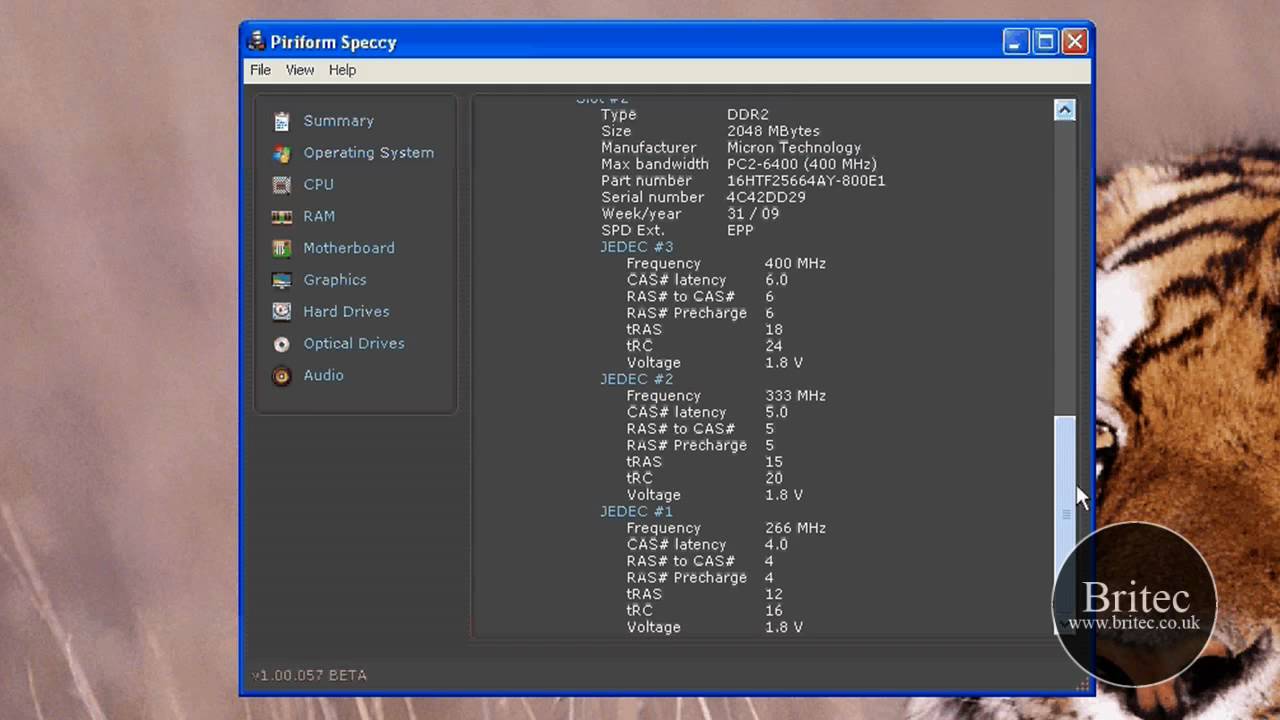Click the DDR2 type value
Image resolution: width=1280 pixels, height=720 pixels.
(747, 115)
